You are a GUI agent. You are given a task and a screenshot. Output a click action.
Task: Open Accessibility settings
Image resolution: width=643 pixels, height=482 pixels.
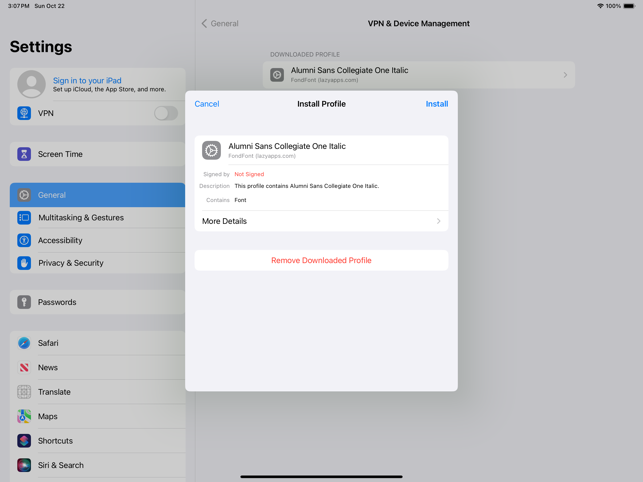[97, 240]
